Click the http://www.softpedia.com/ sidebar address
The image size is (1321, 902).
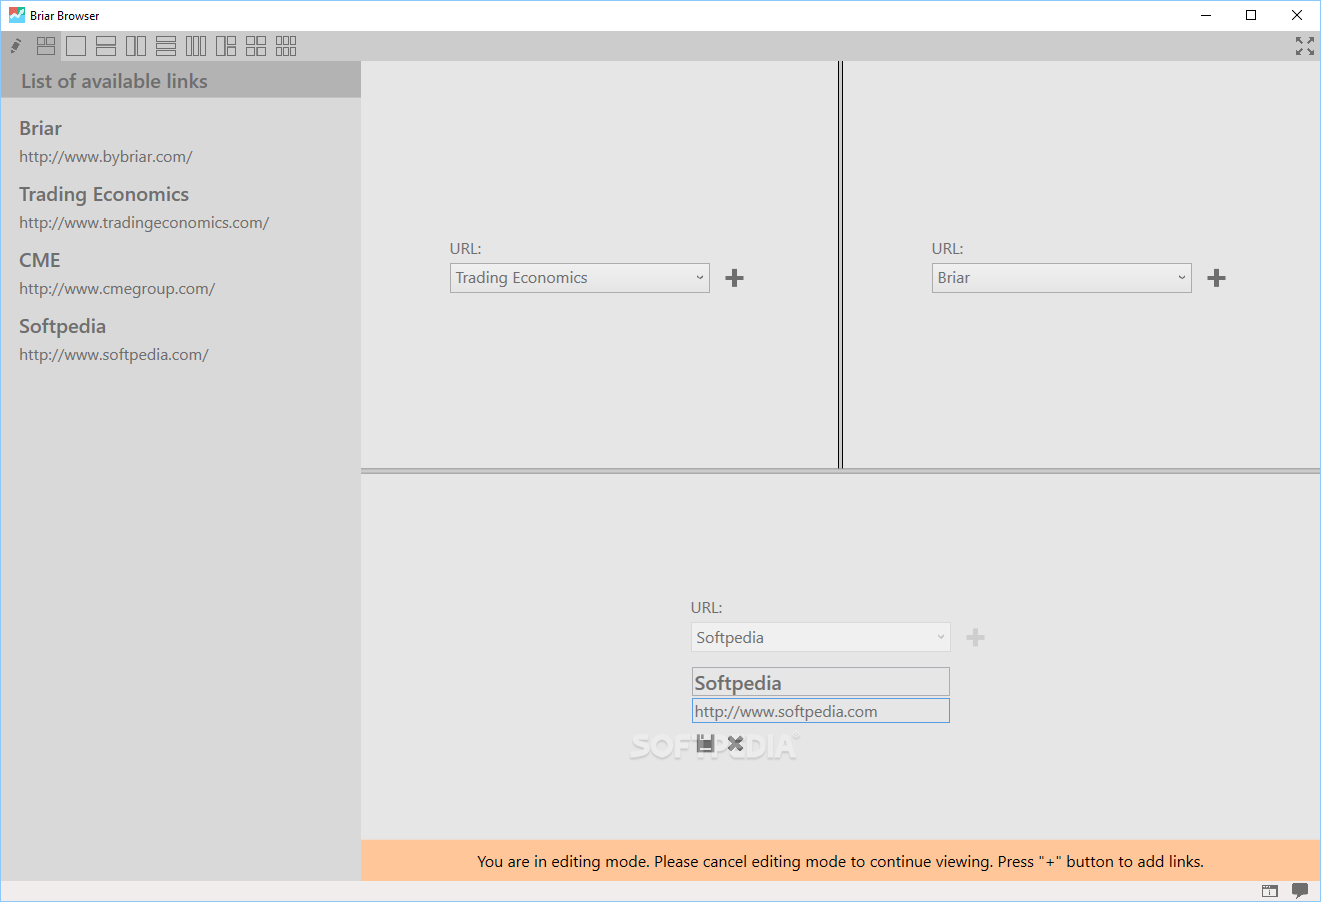[114, 355]
